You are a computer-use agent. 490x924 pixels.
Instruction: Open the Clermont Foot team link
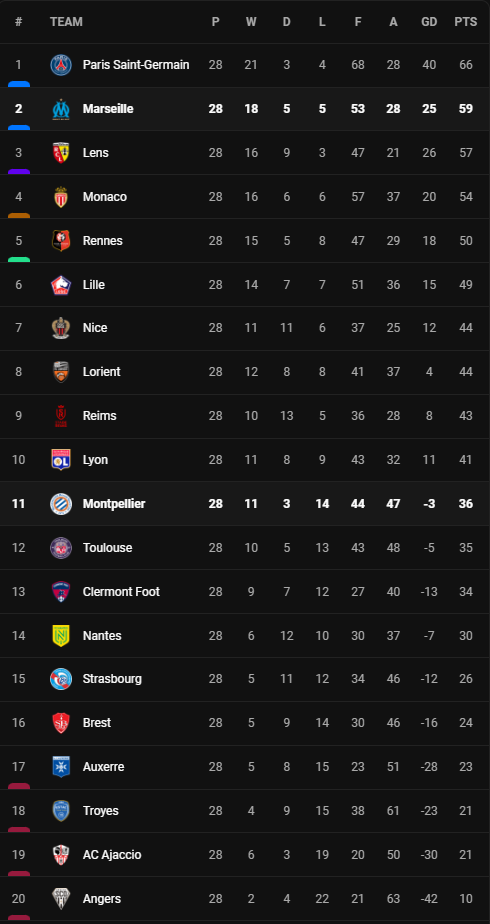[x=121, y=592]
